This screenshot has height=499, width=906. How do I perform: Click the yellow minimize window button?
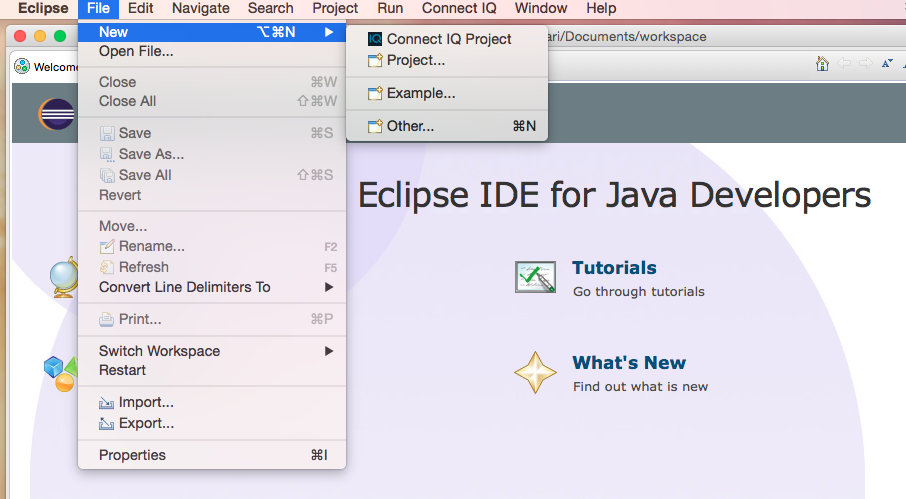pos(40,36)
